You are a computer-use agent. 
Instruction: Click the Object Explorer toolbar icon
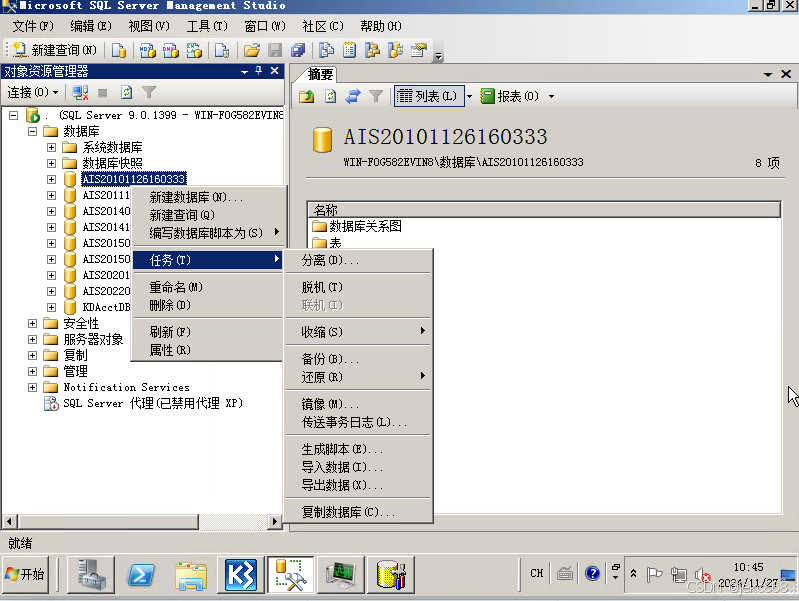372,50
